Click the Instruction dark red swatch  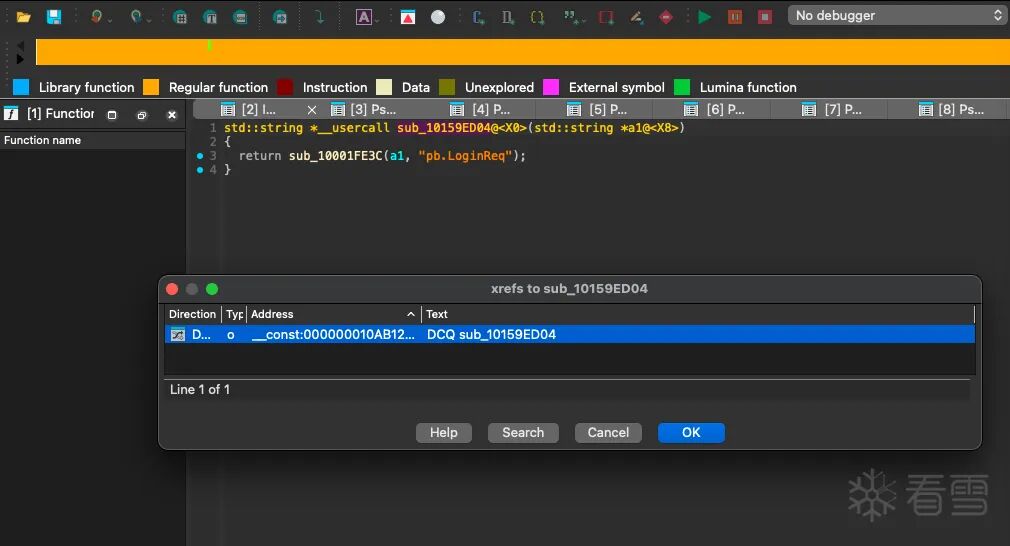285,87
